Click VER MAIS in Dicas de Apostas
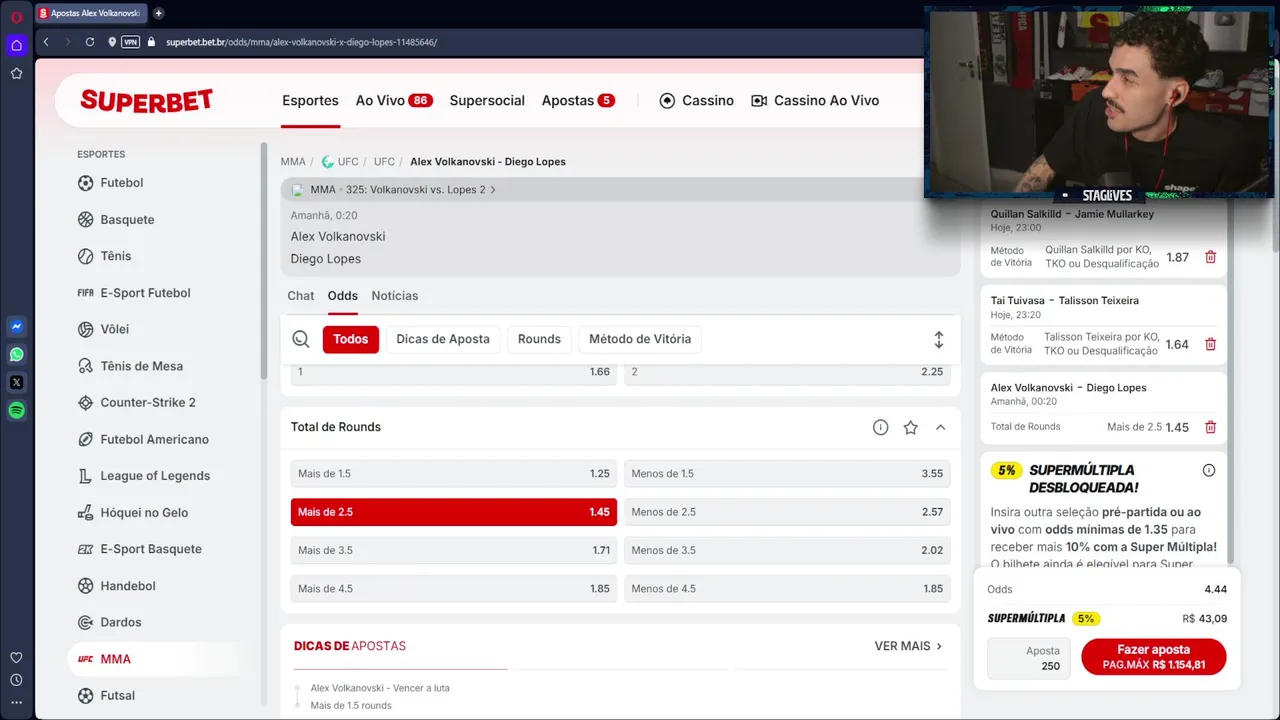 pos(908,646)
